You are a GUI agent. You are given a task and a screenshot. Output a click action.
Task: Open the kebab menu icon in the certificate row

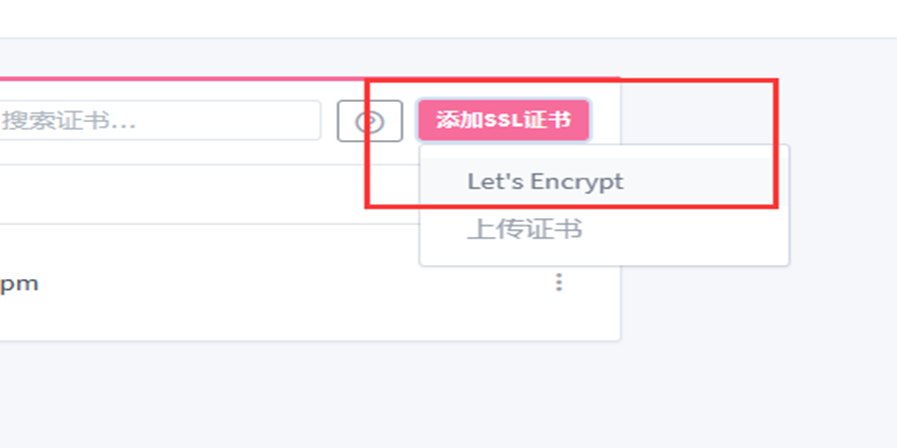coord(559,282)
